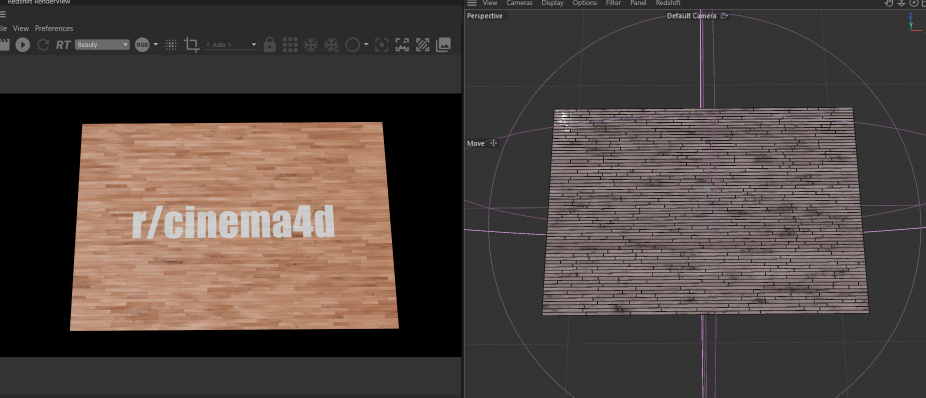The height and width of the screenshot is (398, 926).
Task: Click the Render play button in RenderView
Action: tap(22, 44)
